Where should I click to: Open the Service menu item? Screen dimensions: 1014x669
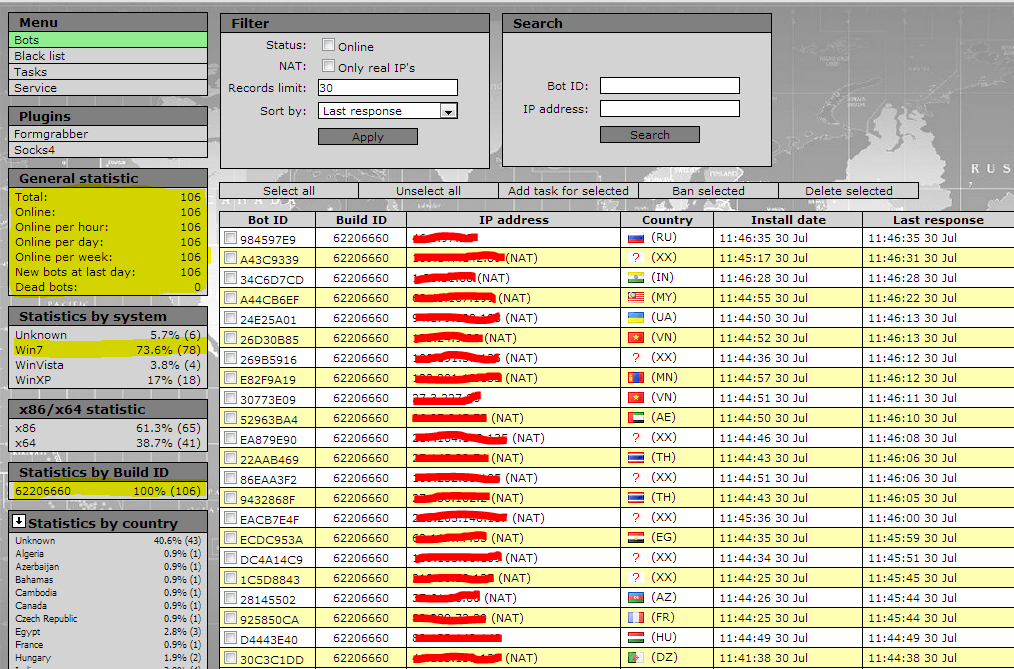(x=108, y=88)
